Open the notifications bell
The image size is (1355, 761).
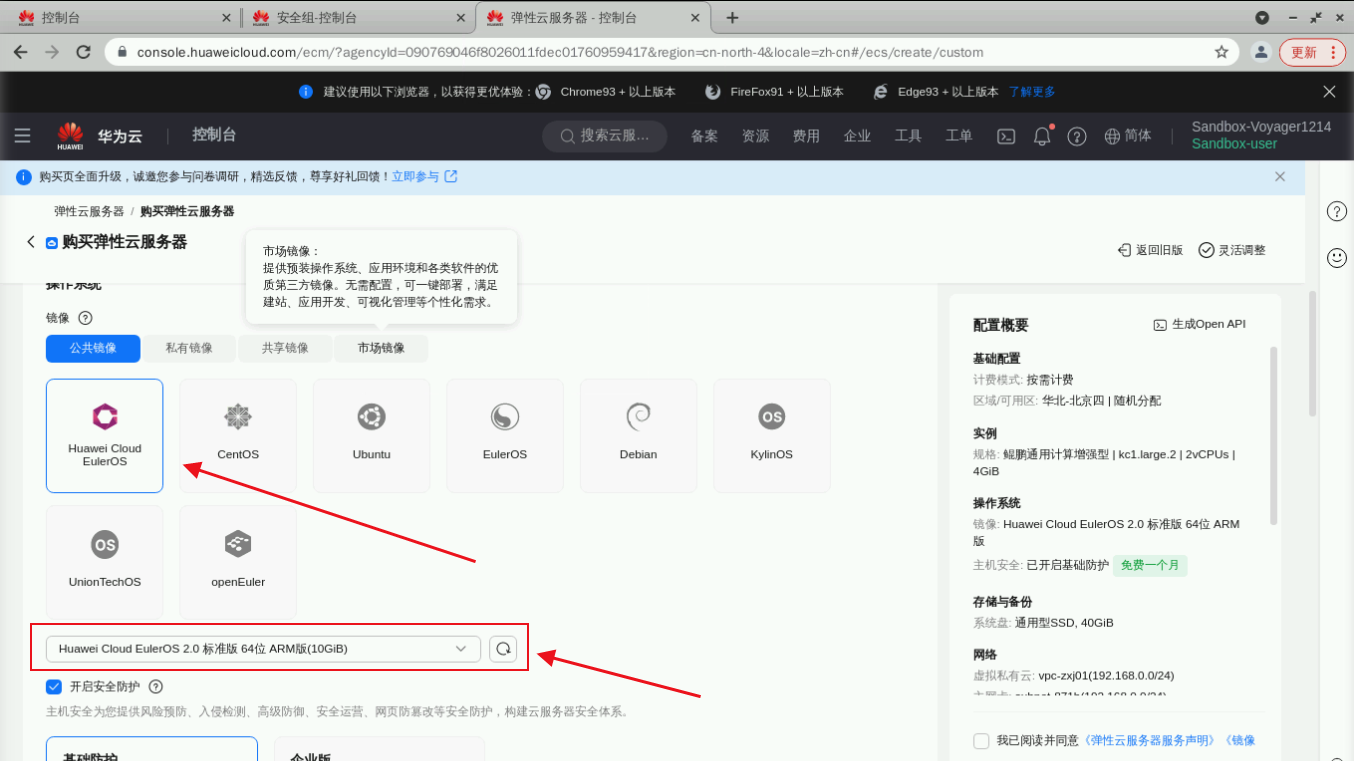pos(1042,136)
